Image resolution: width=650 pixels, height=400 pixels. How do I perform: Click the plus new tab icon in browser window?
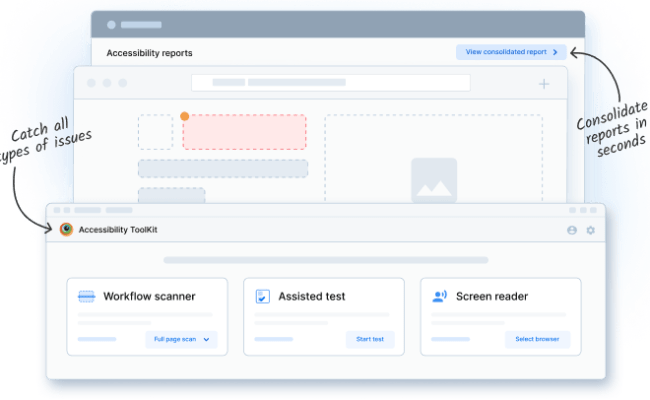tap(544, 84)
